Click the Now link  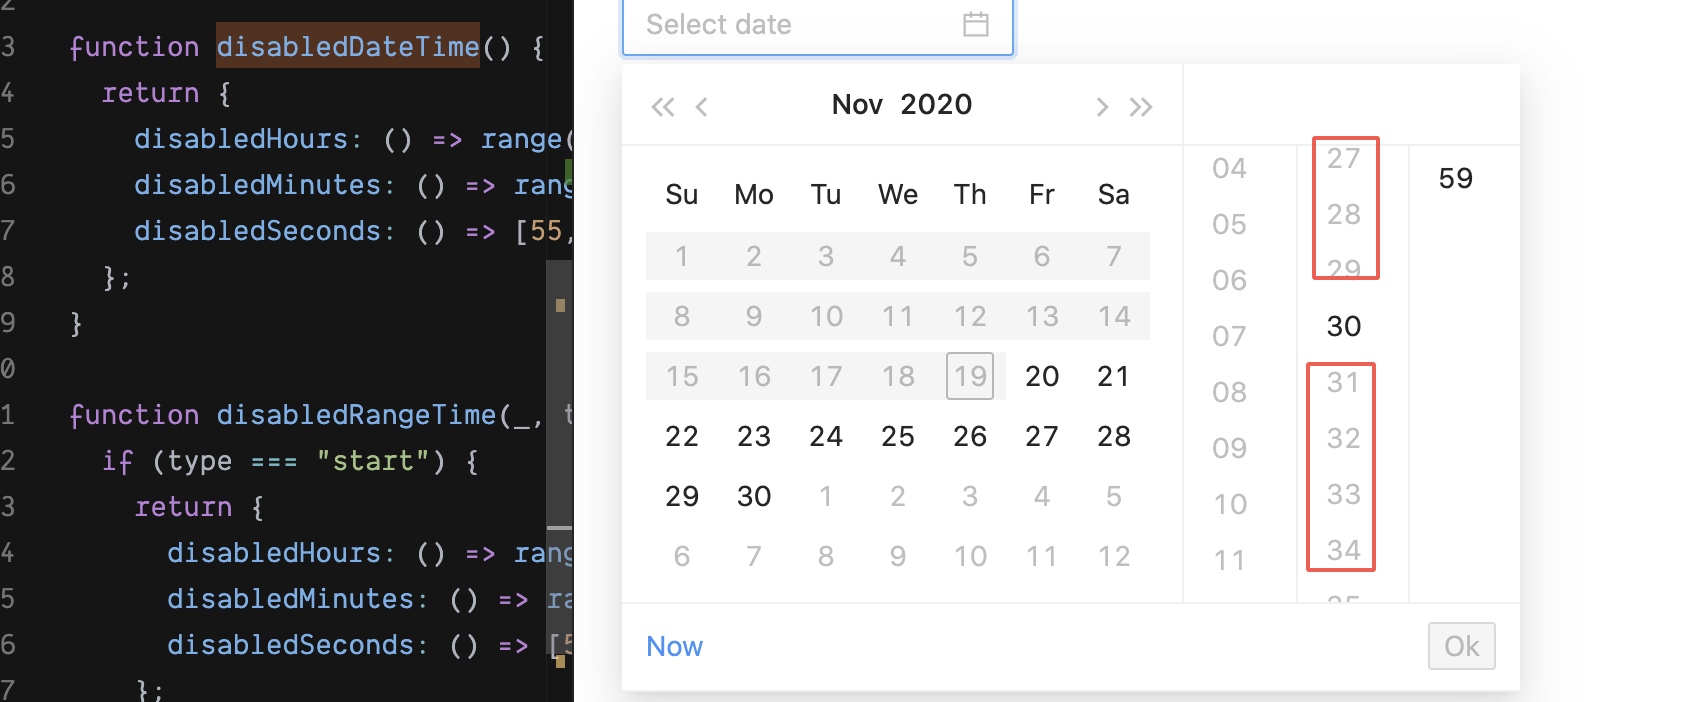click(x=674, y=647)
